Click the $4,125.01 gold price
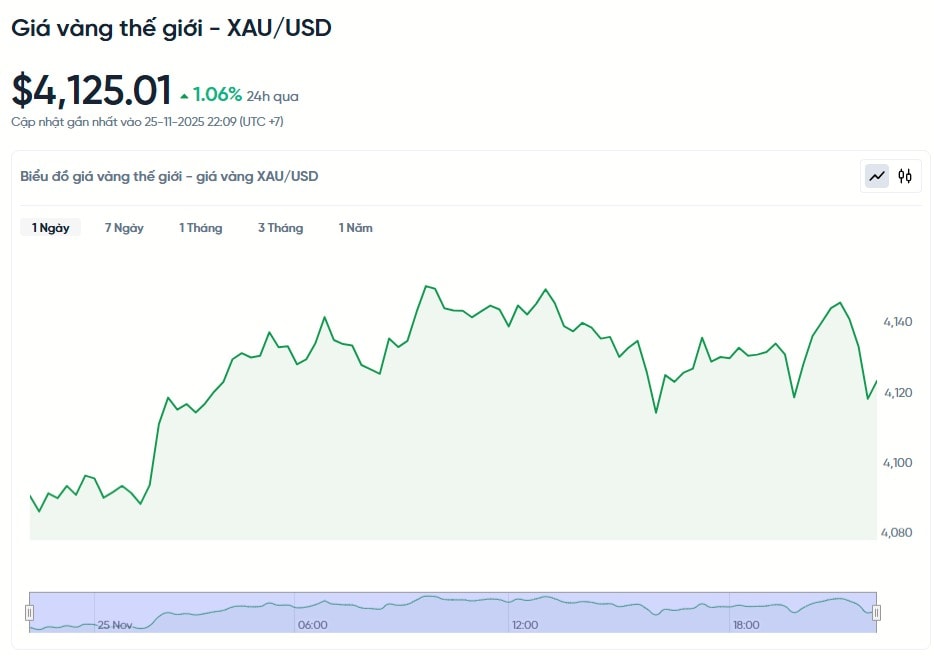934x656 pixels. point(91,91)
